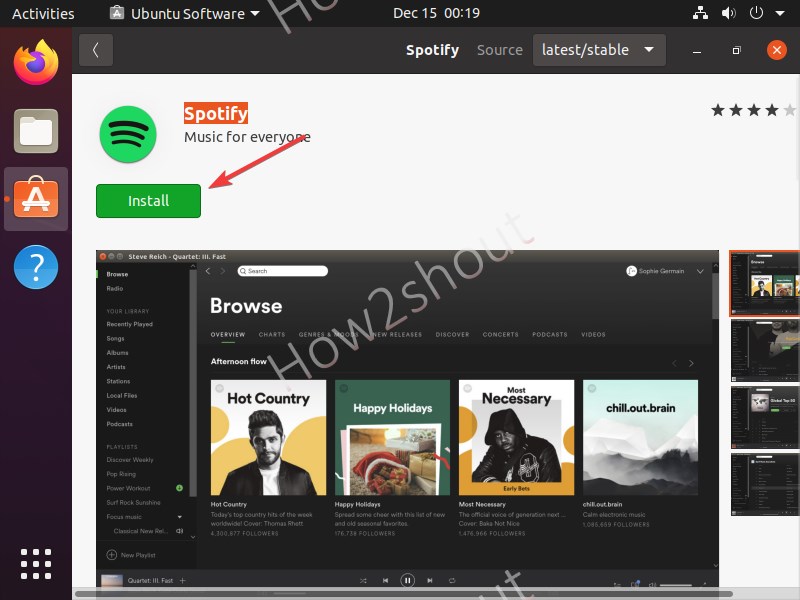The height and width of the screenshot is (600, 800).
Task: Click the network status icon
Action: pos(700,13)
